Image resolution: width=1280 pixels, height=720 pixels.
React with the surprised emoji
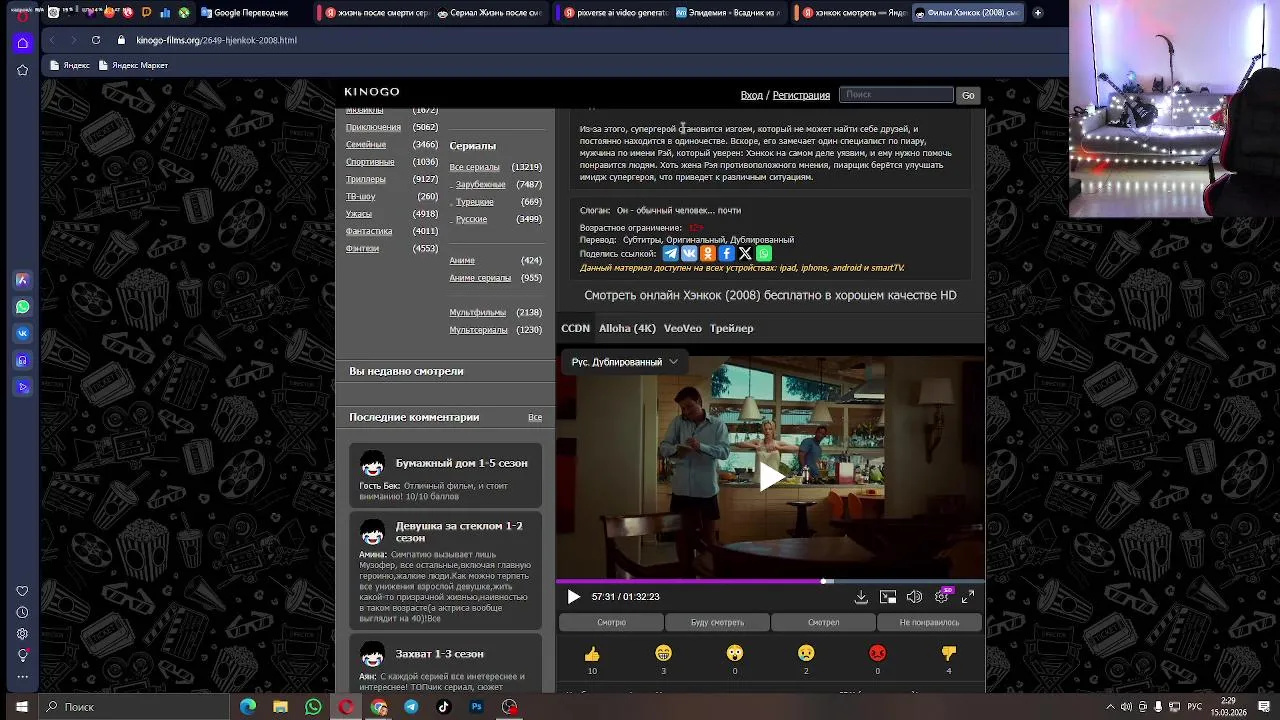735,654
